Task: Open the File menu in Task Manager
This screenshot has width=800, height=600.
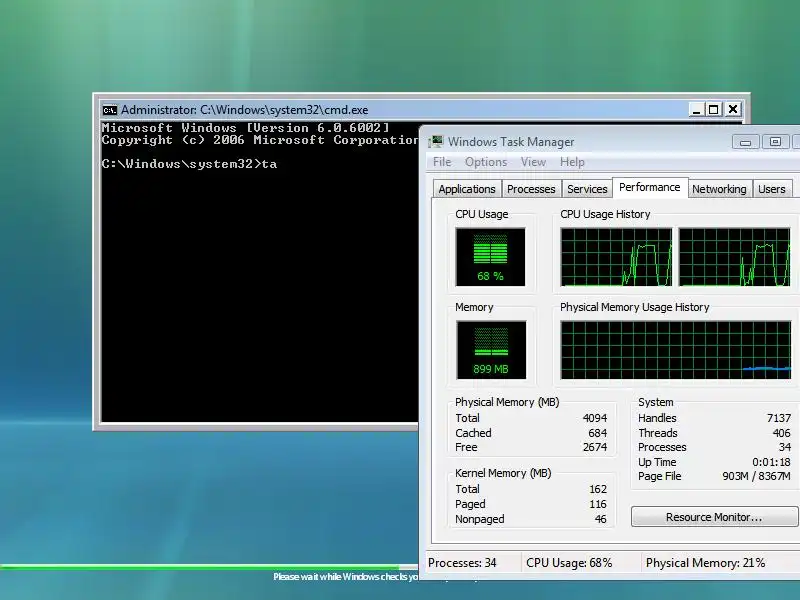Action: (x=442, y=162)
